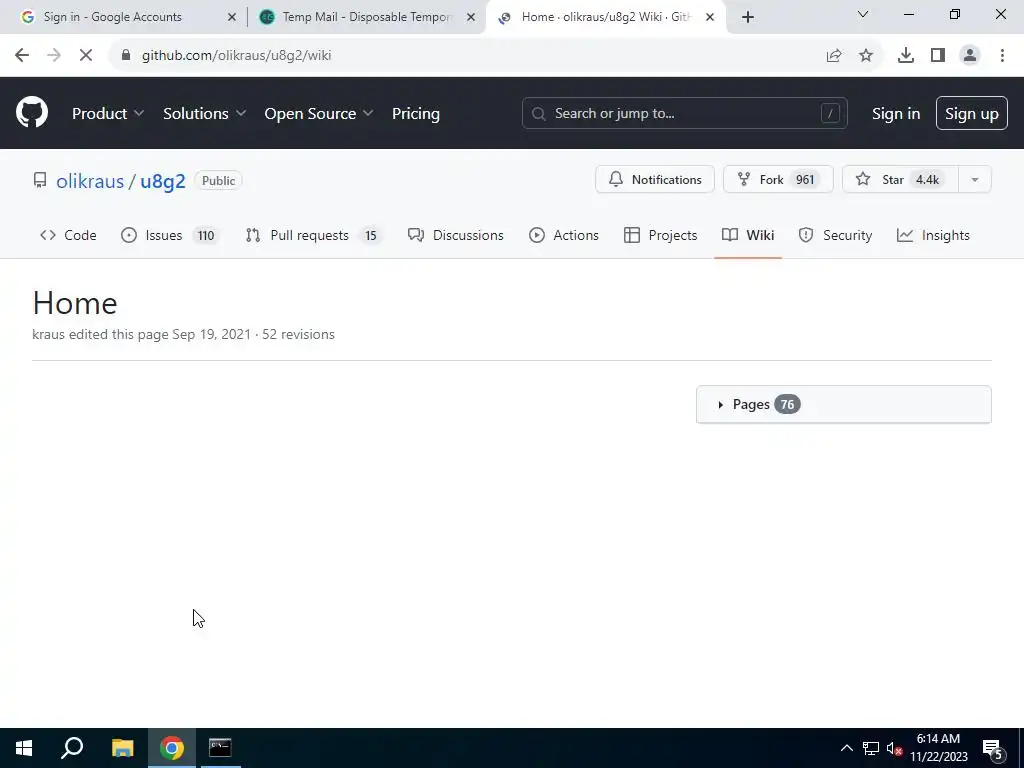The width and height of the screenshot is (1024, 768).
Task: Go back with the browser back arrow
Action: click(22, 56)
